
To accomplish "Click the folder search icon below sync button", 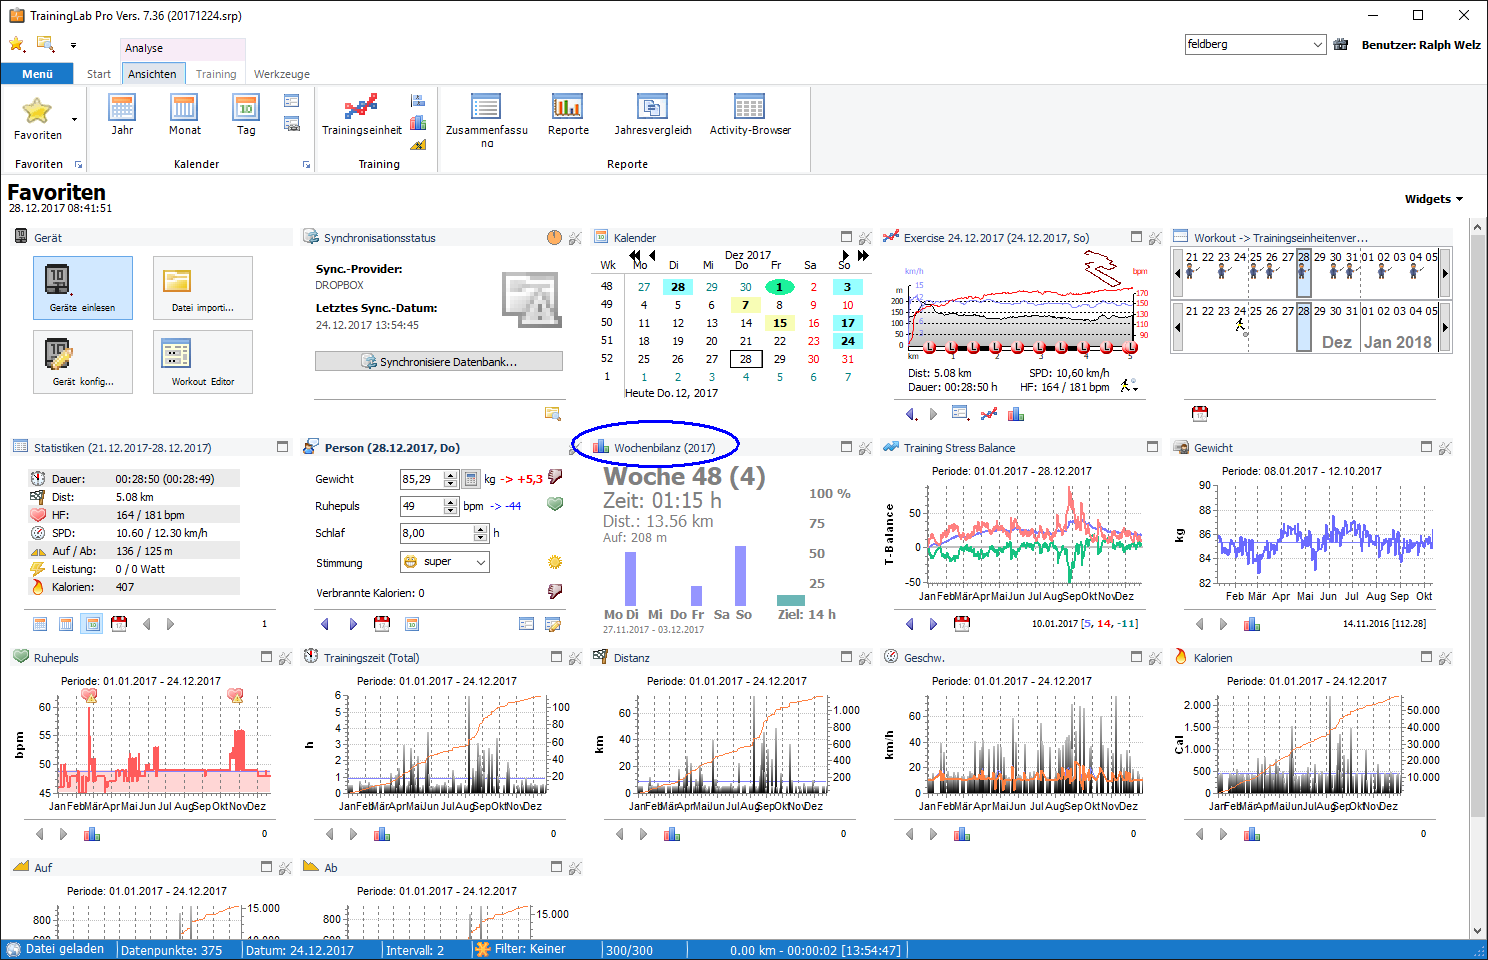I will click(552, 414).
